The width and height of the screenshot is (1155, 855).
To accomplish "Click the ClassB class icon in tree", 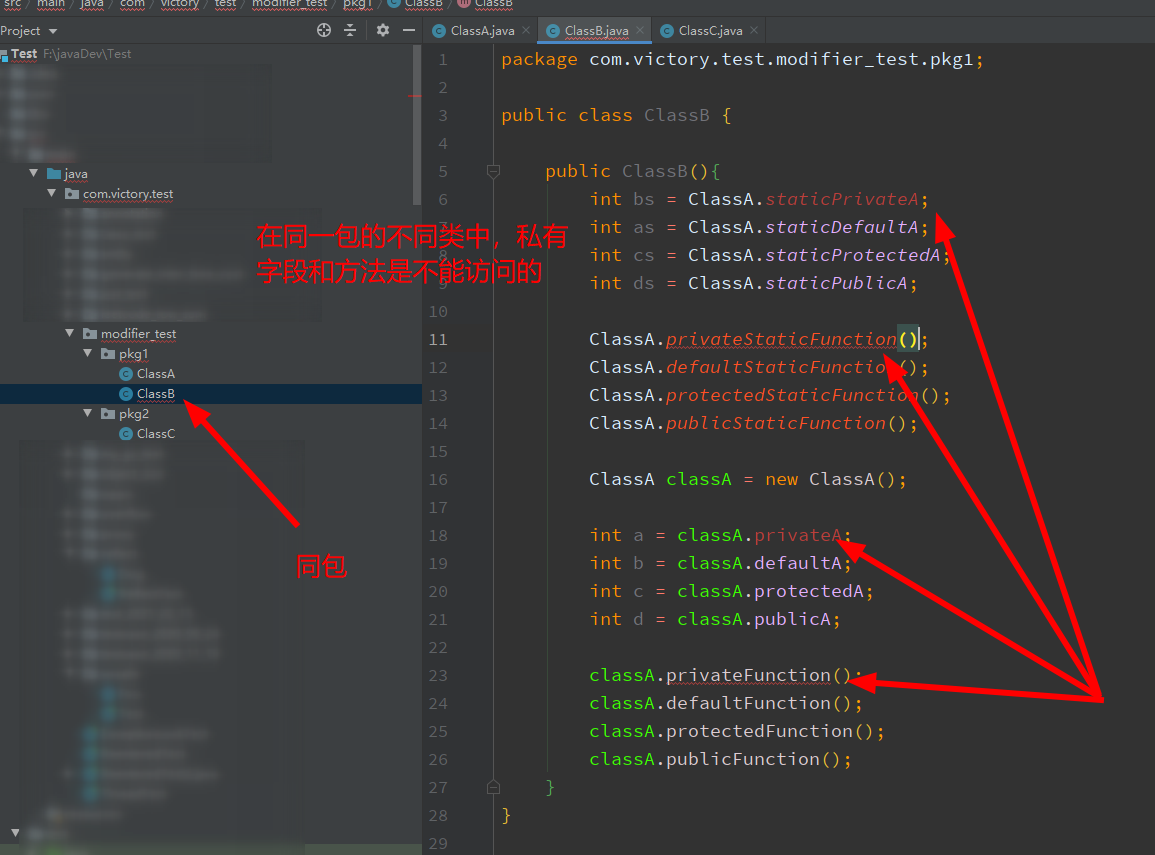I will point(125,394).
